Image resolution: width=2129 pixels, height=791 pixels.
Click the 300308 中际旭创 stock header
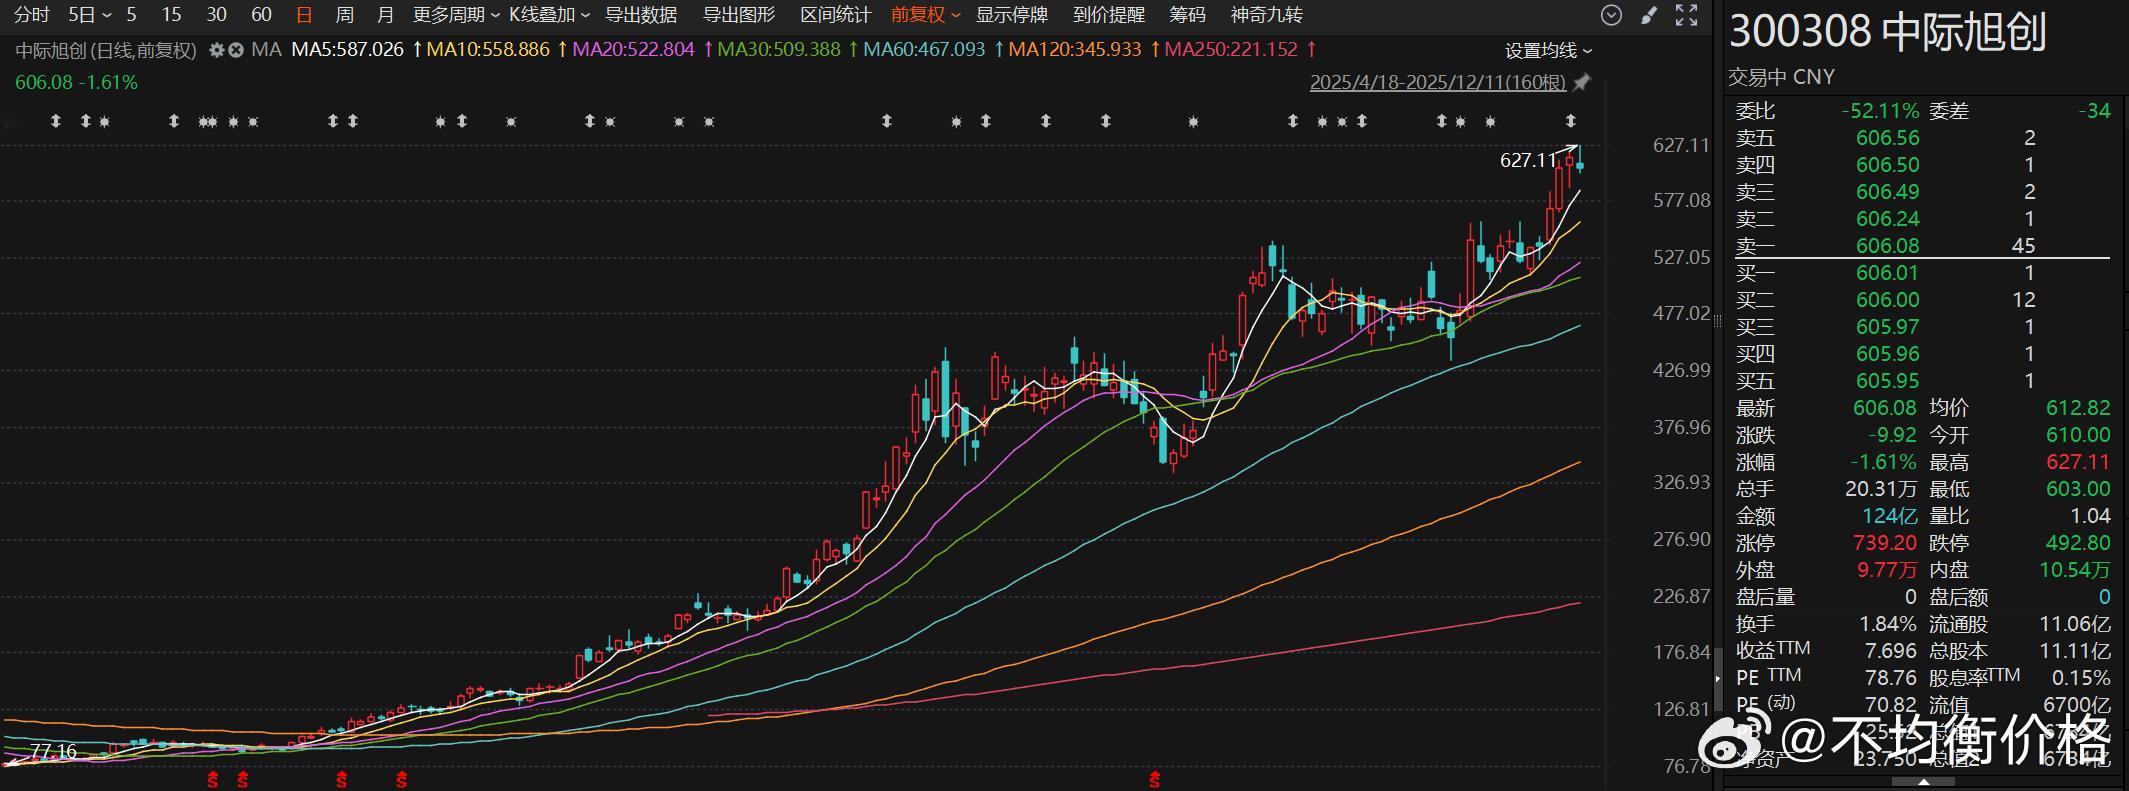(1887, 32)
